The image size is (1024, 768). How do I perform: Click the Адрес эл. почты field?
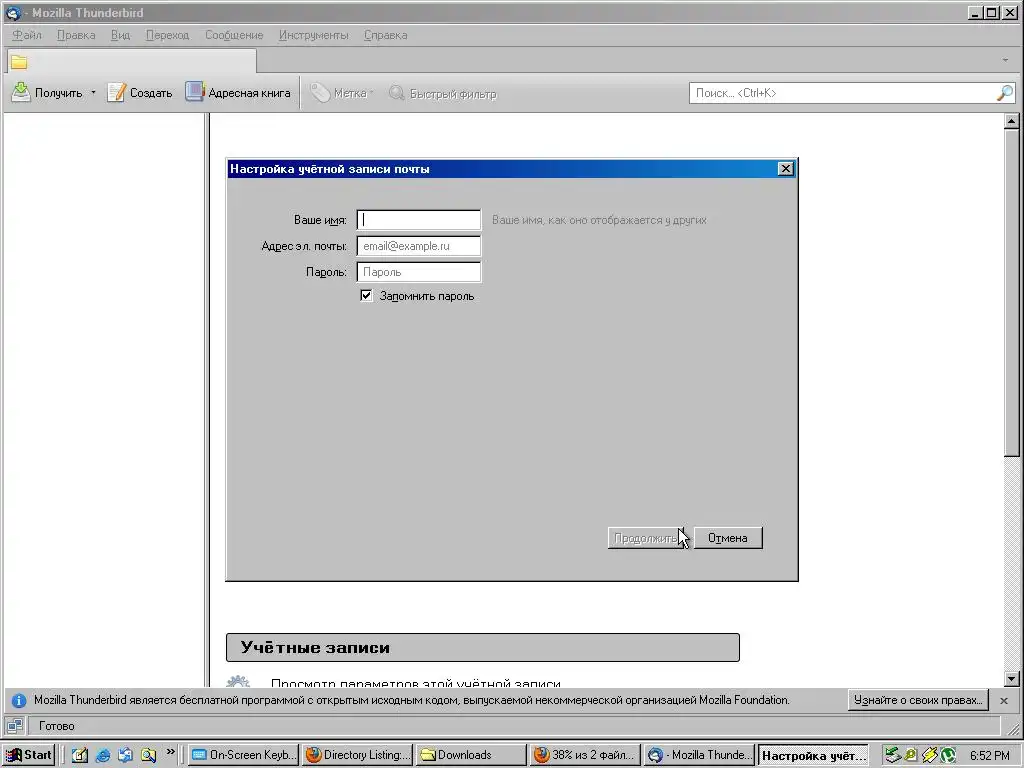click(419, 246)
